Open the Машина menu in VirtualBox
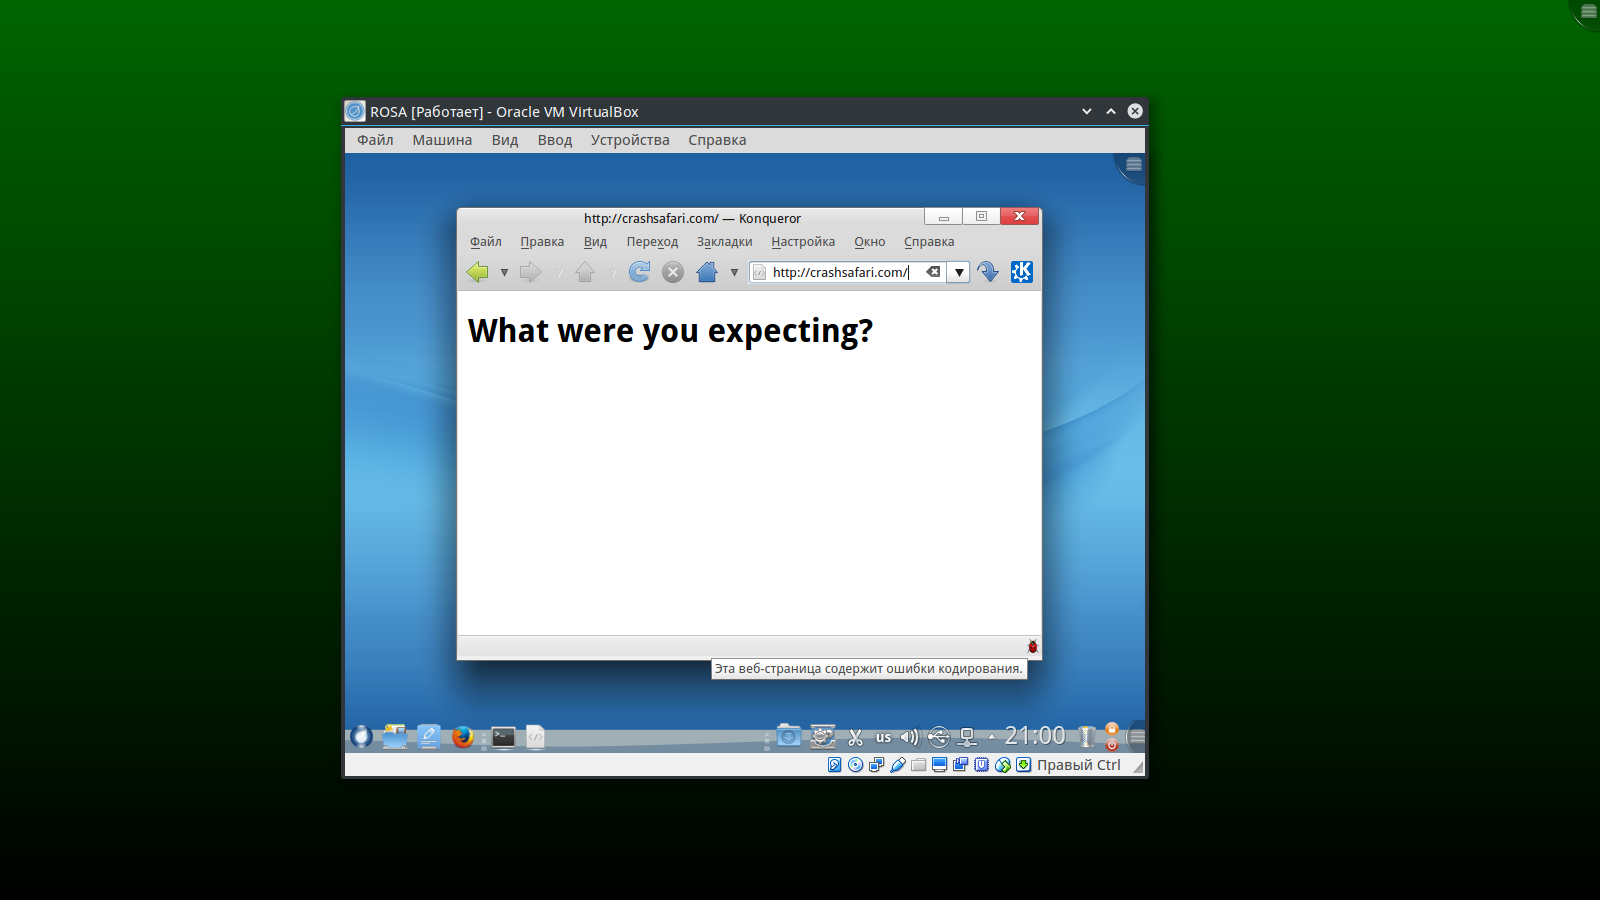This screenshot has height=900, width=1600. pos(442,140)
